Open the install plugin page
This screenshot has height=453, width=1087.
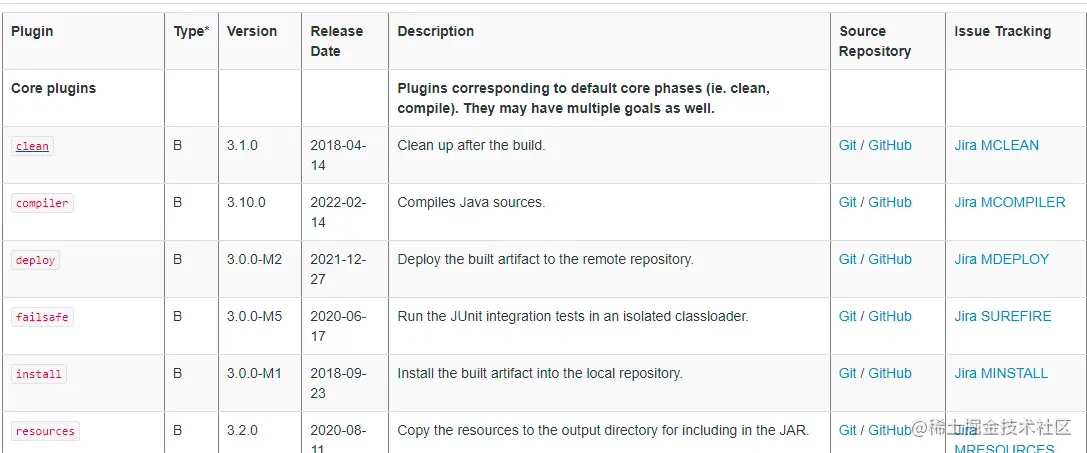point(38,374)
